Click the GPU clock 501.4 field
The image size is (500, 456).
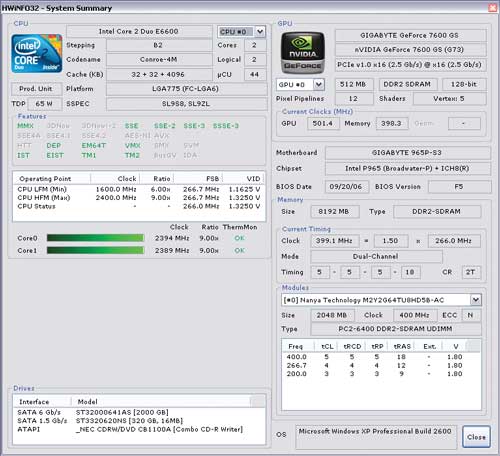[323, 123]
